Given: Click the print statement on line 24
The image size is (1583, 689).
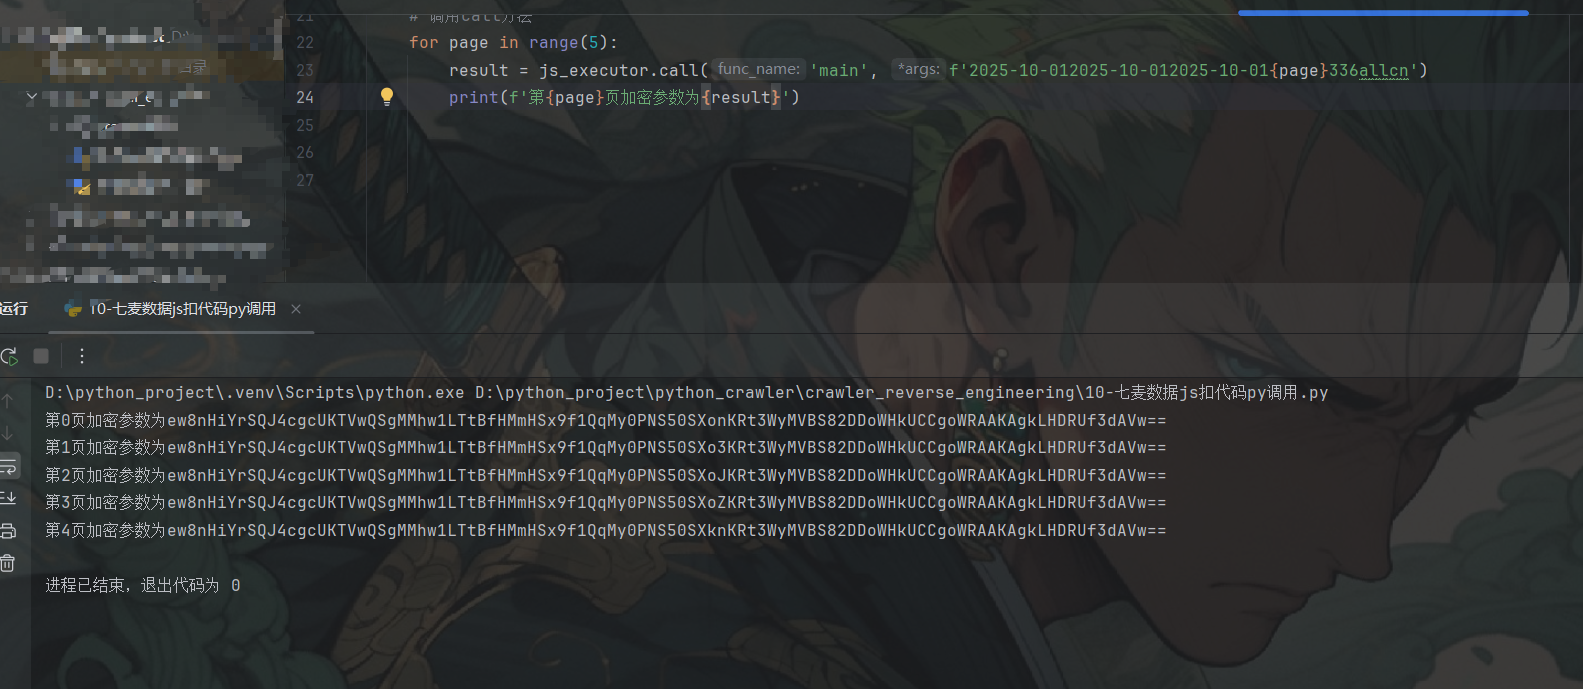Looking at the screenshot, I should tap(624, 97).
